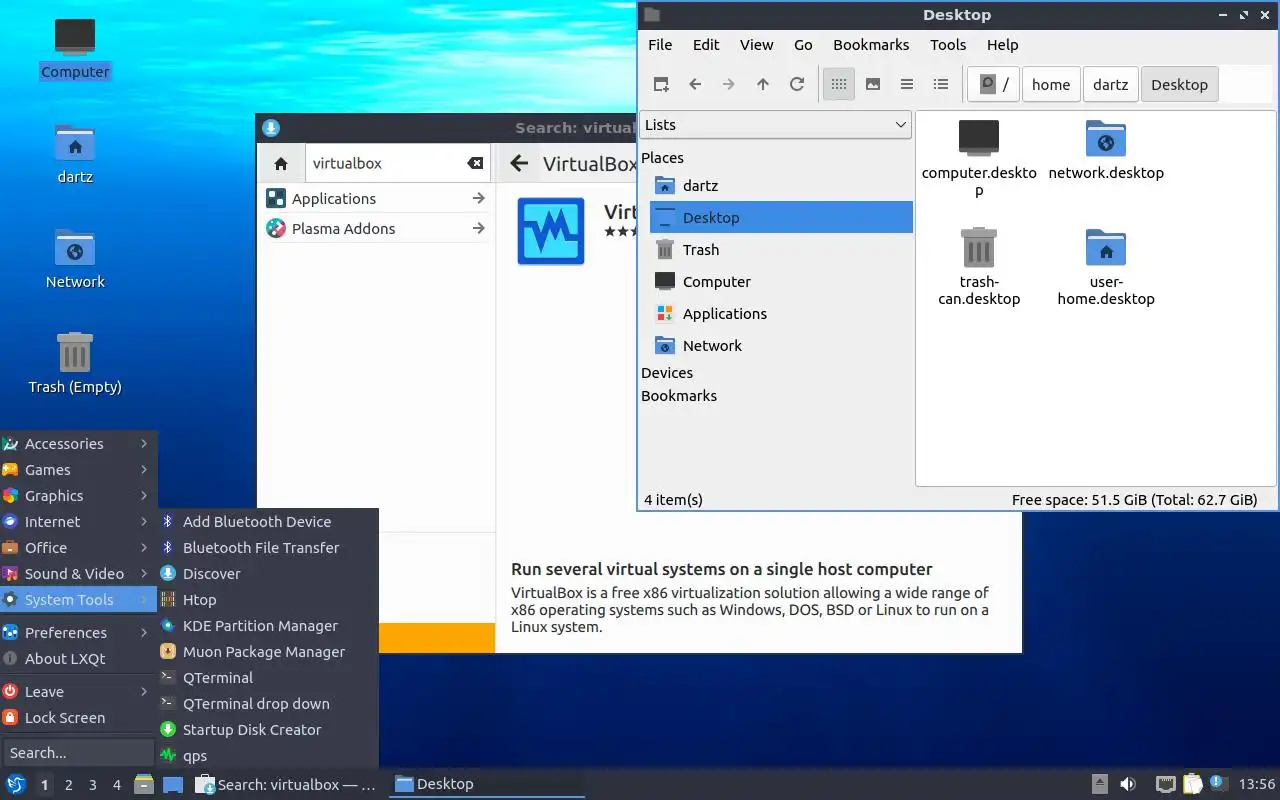Launch Add Bluetooth Device
The width and height of the screenshot is (1280, 800).
(268, 522)
